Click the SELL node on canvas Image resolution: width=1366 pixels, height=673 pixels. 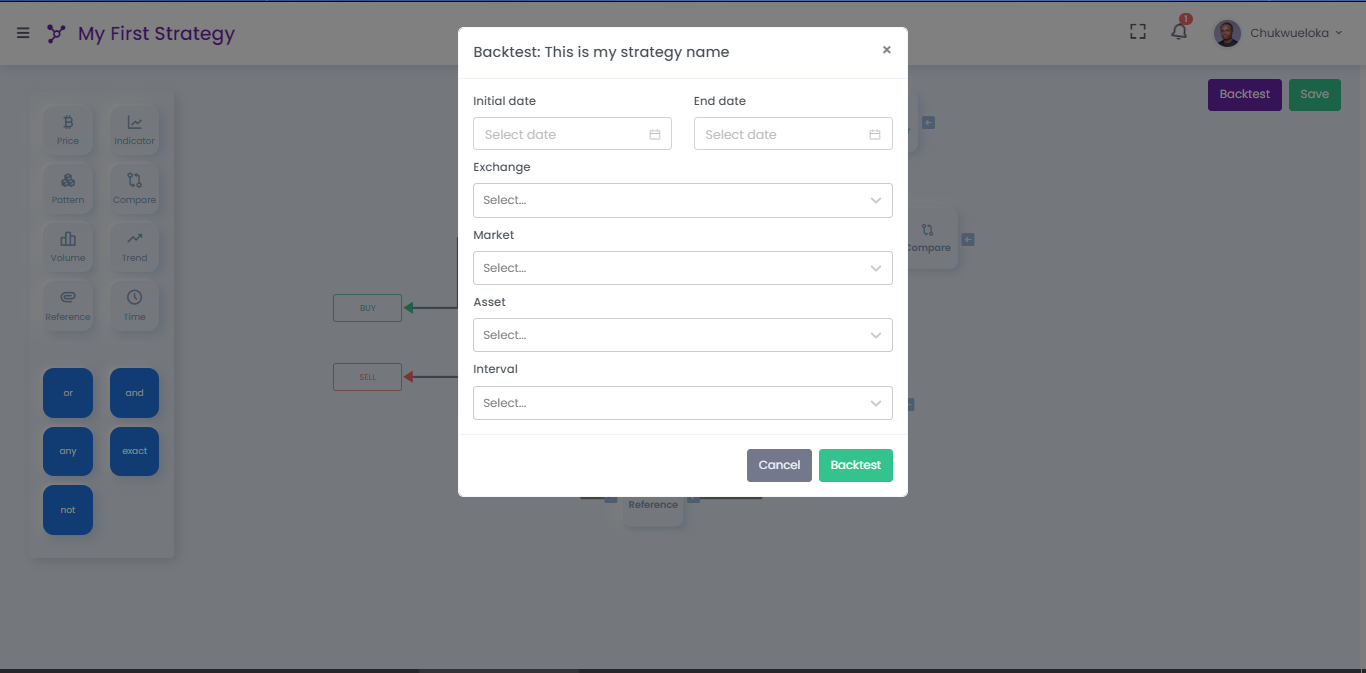(367, 377)
